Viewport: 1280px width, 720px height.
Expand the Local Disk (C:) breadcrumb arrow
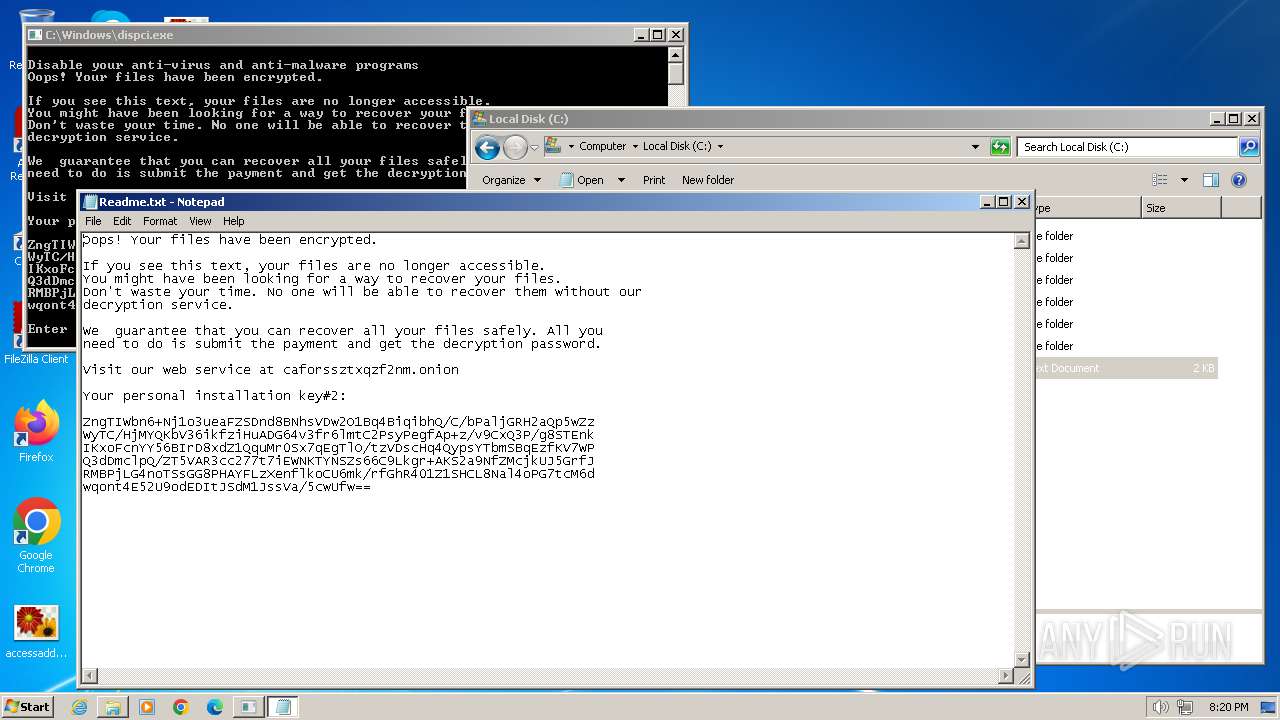pyautogui.click(x=719, y=146)
